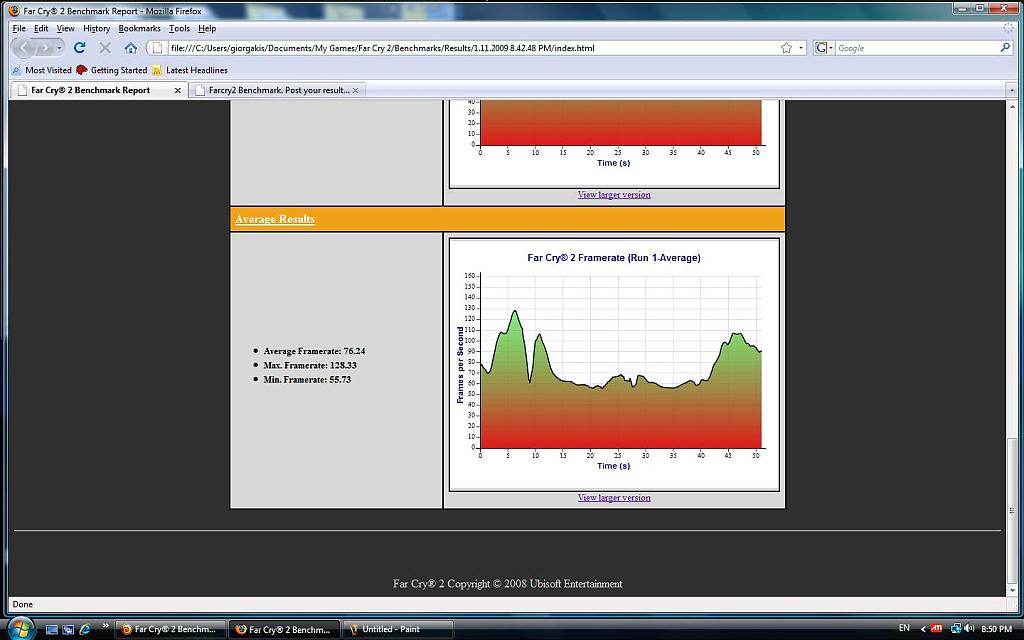The width and height of the screenshot is (1024, 640).
Task: Open the File menu
Action: pyautogui.click(x=19, y=29)
